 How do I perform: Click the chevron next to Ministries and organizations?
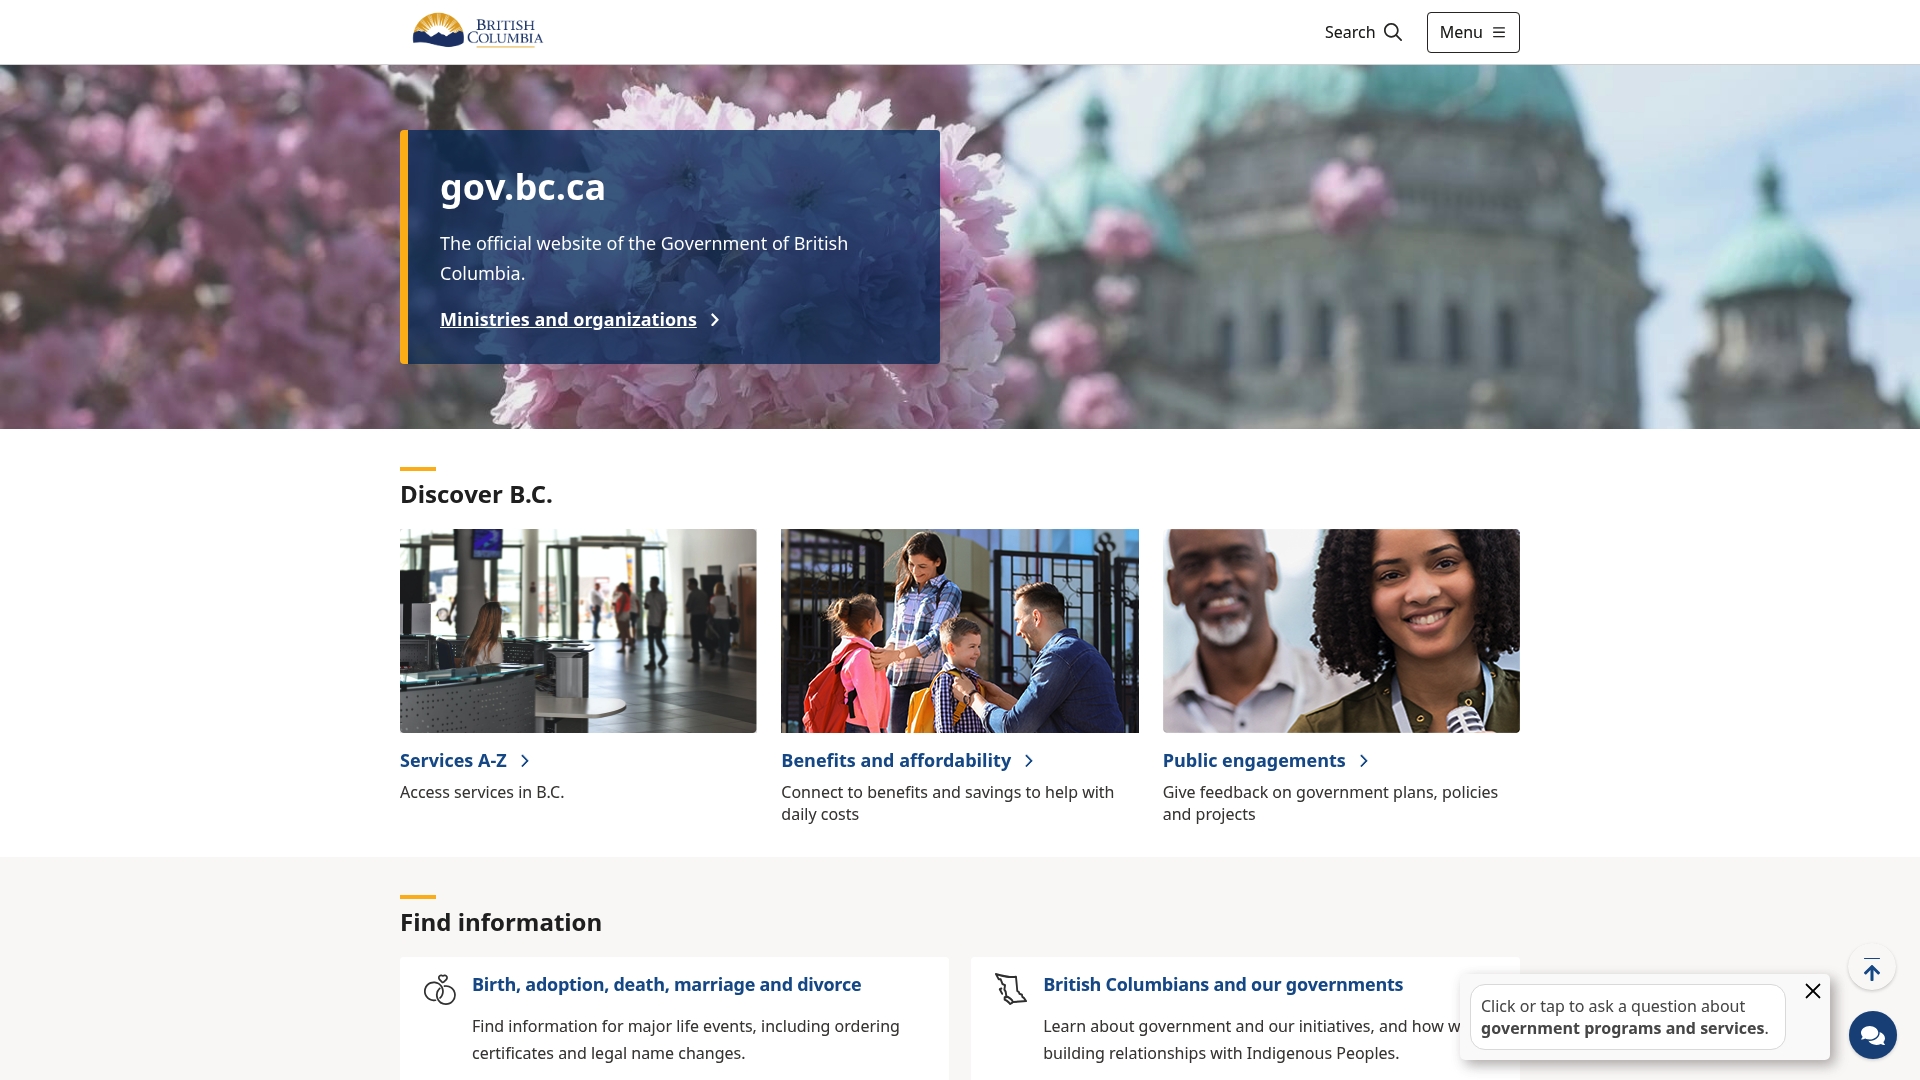tap(715, 320)
